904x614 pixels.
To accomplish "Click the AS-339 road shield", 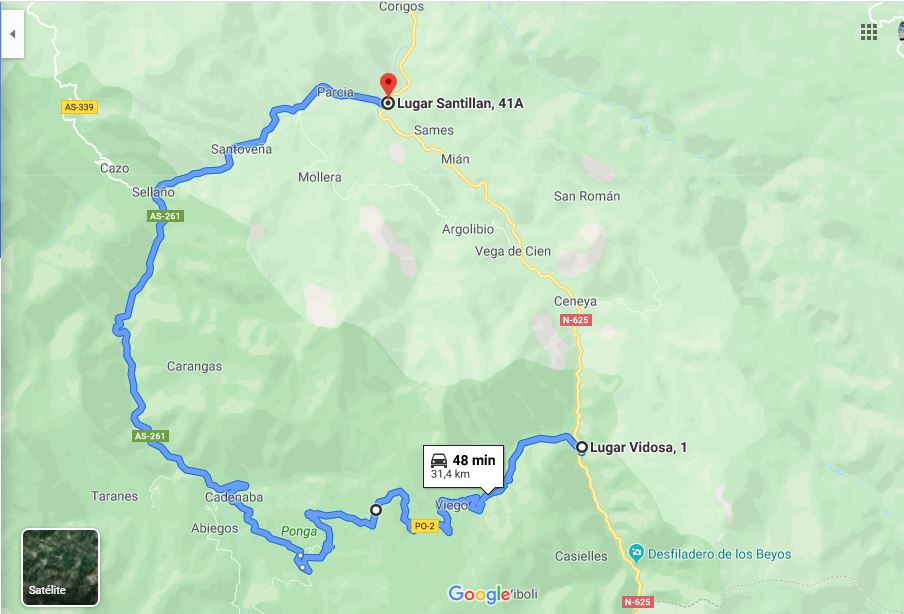I will (79, 107).
